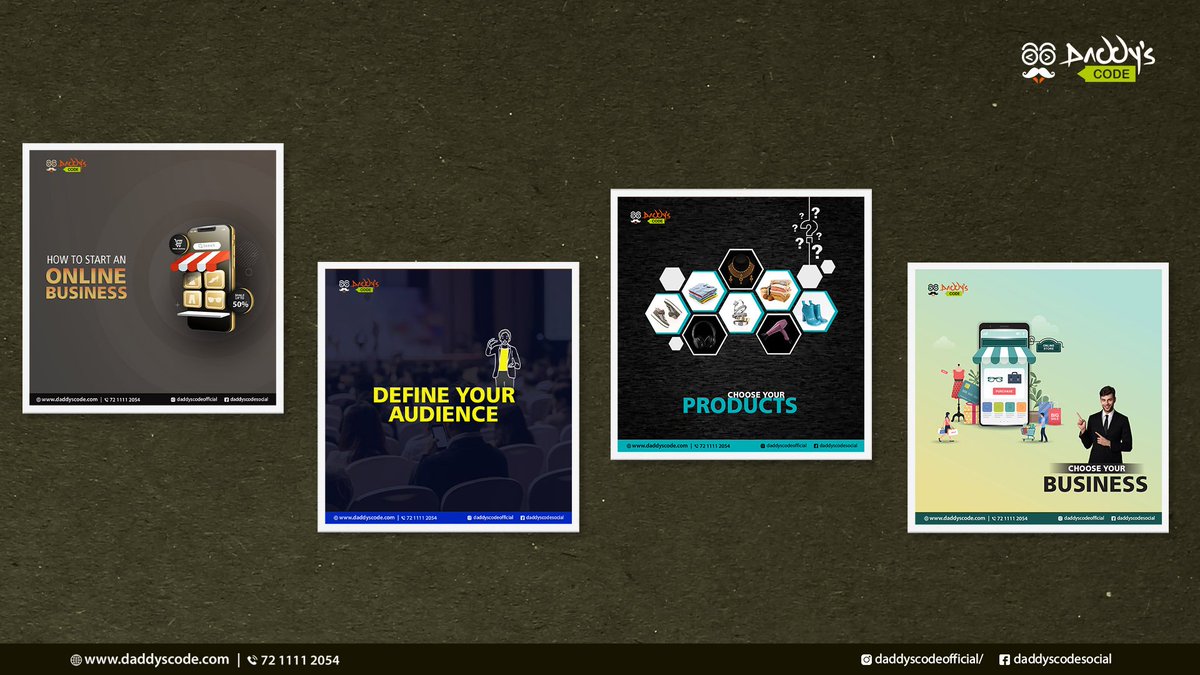Open the 'Choose Your Products' card
Screen dimensions: 1200x675
pos(741,324)
